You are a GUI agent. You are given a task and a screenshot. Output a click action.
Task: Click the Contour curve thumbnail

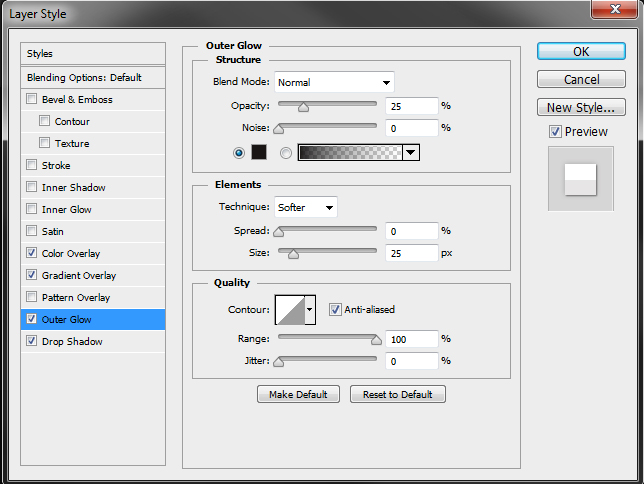(290, 310)
